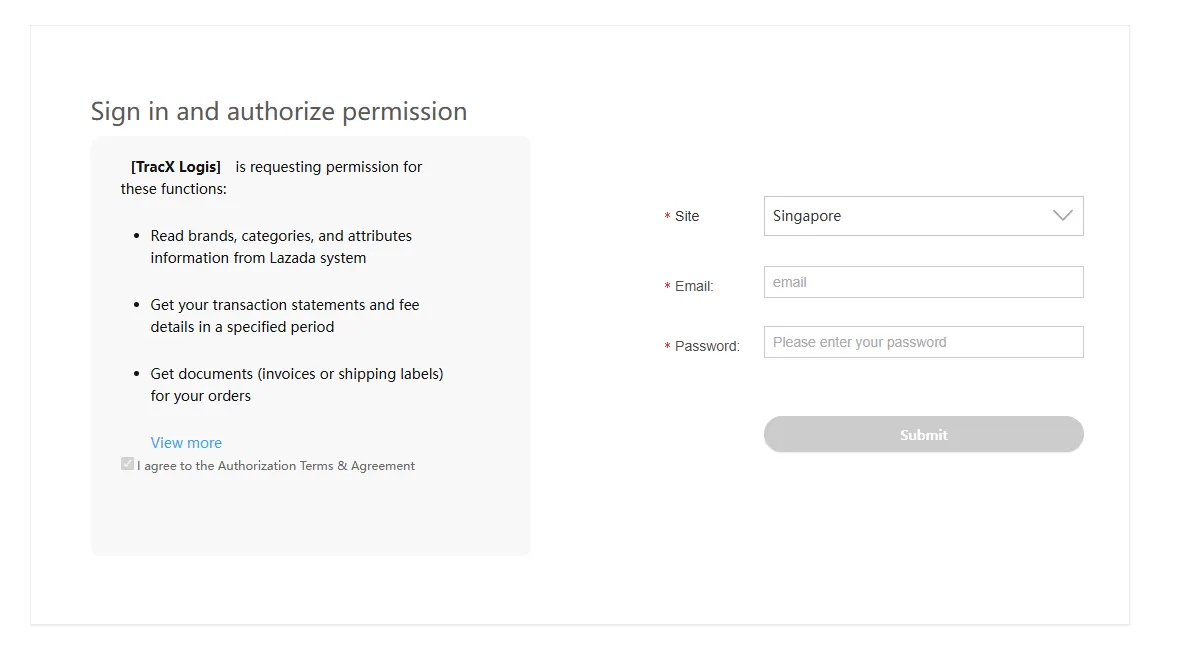This screenshot has width=1194, height=670.
Task: Click the 'is requesting permission for' text
Action: pyautogui.click(x=329, y=167)
